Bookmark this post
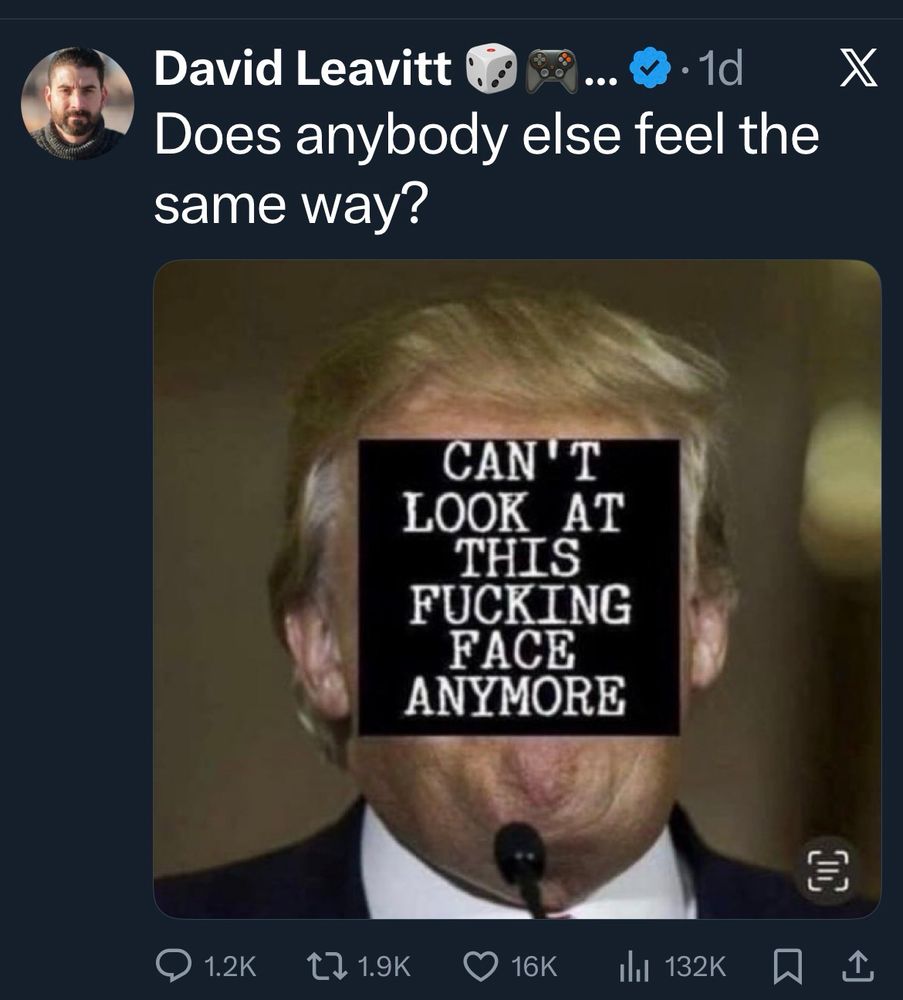This screenshot has width=903, height=1000. [788, 966]
